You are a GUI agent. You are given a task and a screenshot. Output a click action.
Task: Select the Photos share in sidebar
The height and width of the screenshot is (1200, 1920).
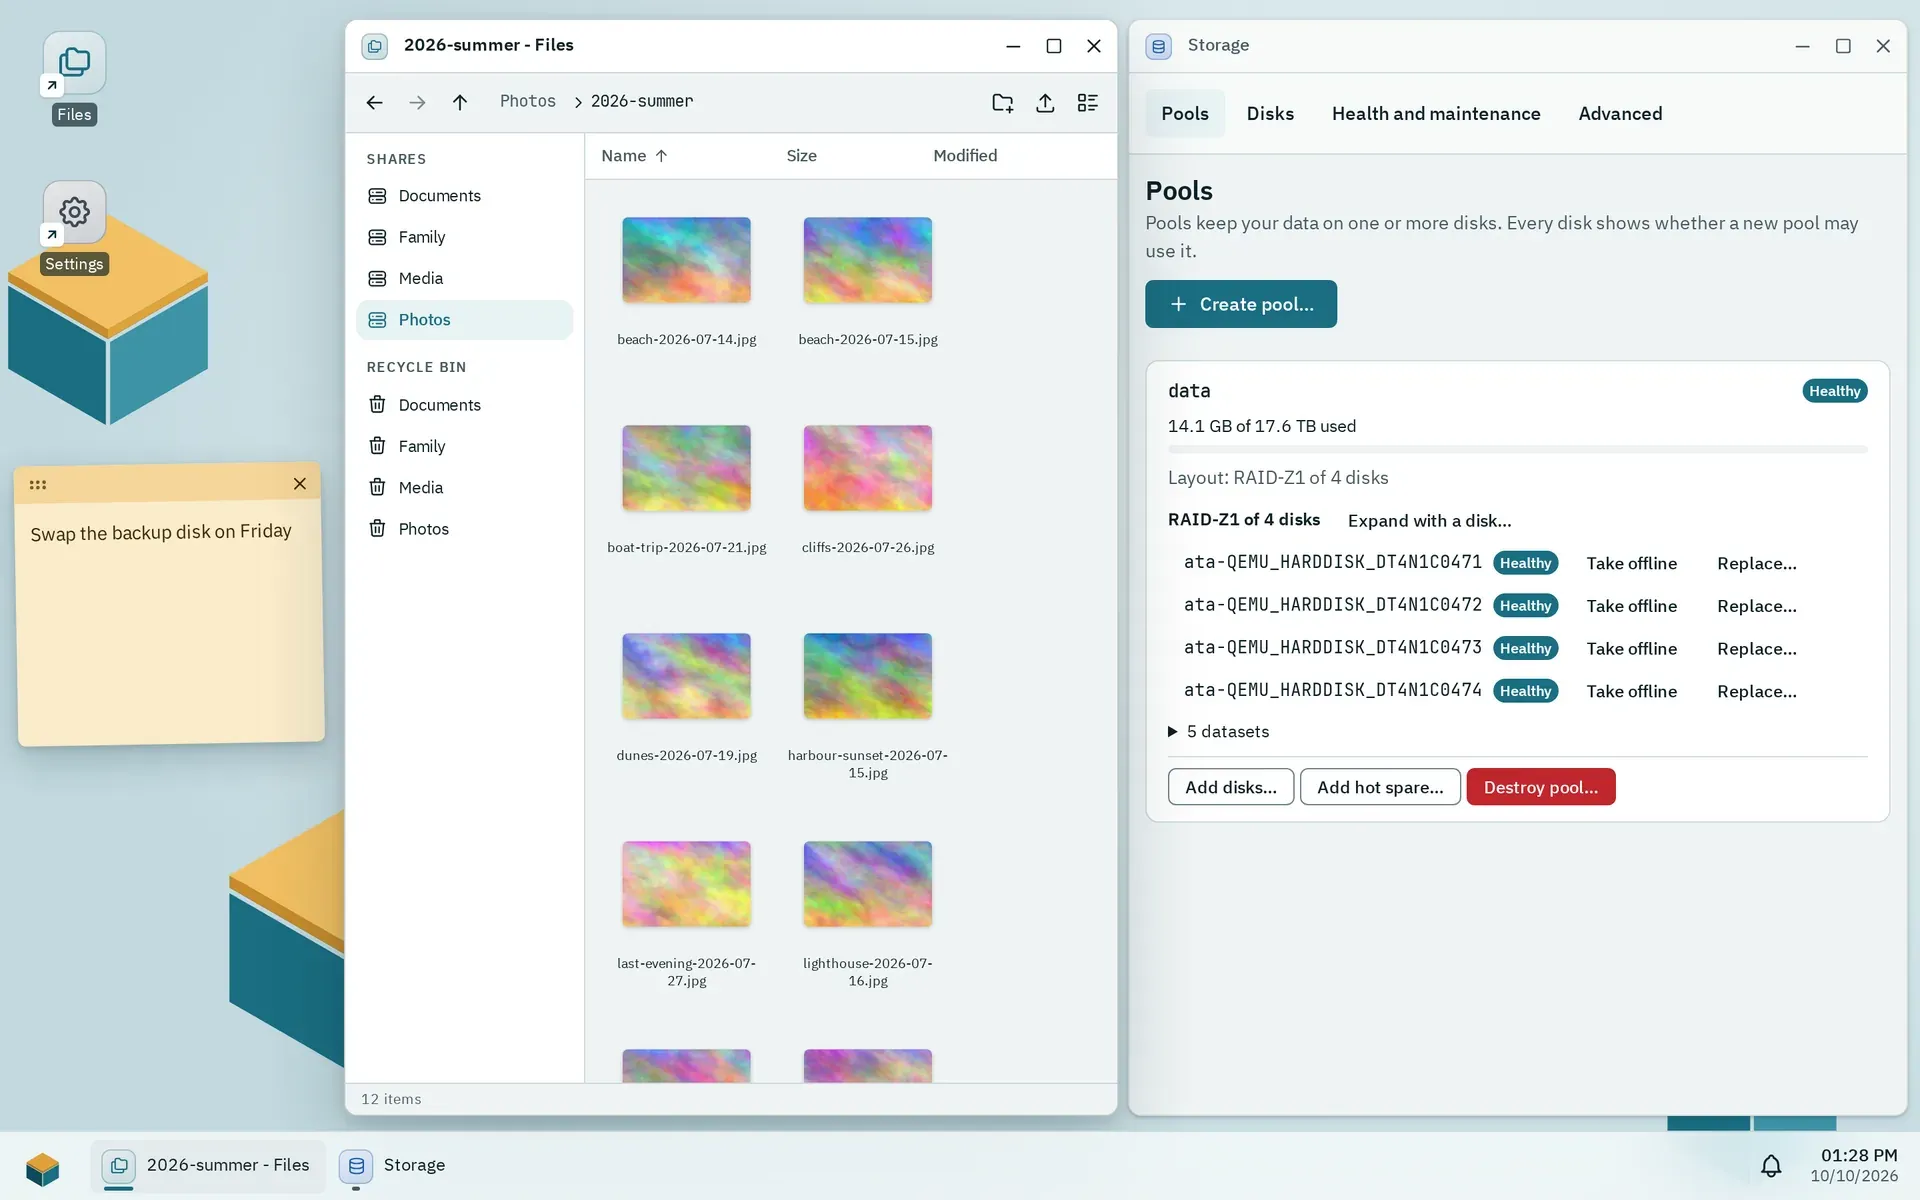[x=464, y=320]
